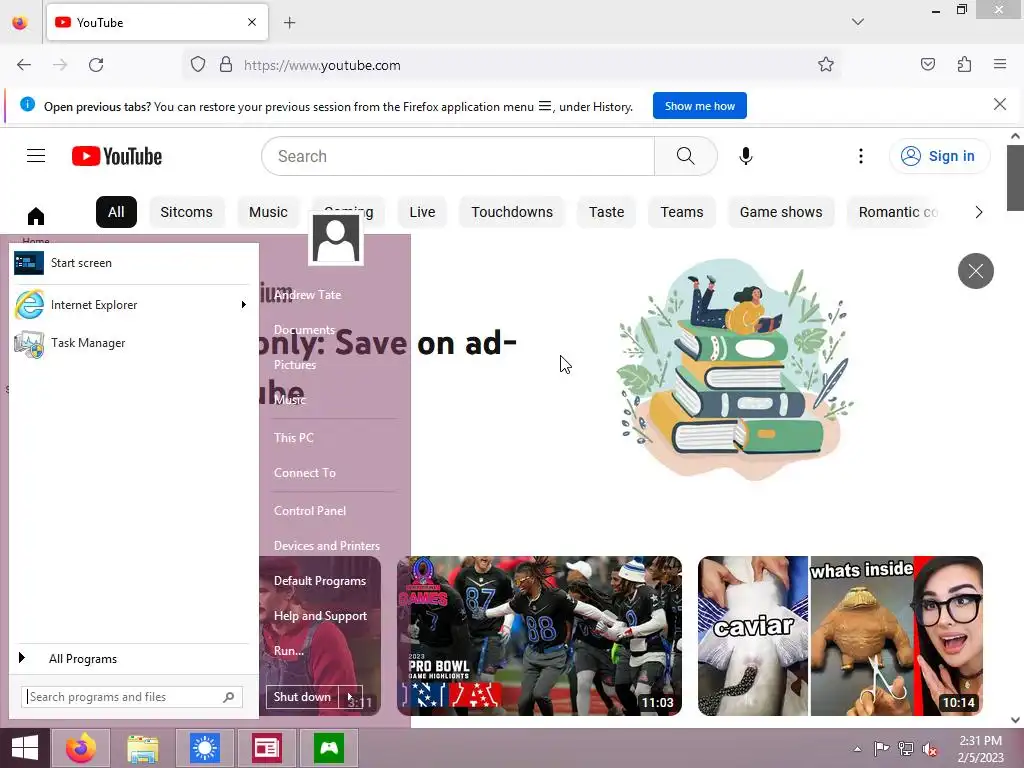Open the Pro Bowl highlights video thumbnail

click(539, 636)
